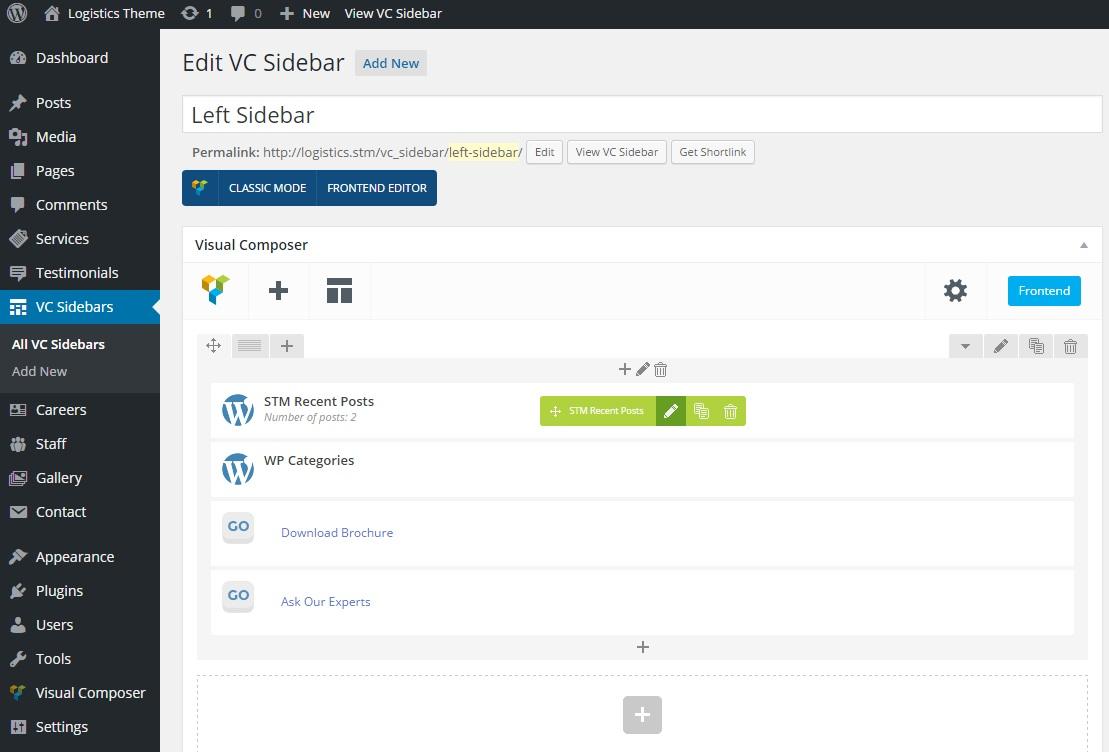Change row column layout

coord(250,346)
